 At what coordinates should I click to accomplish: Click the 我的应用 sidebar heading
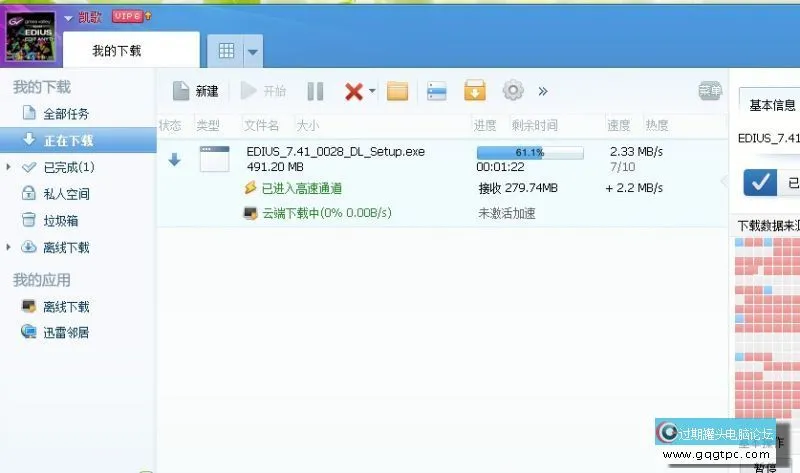point(42,280)
